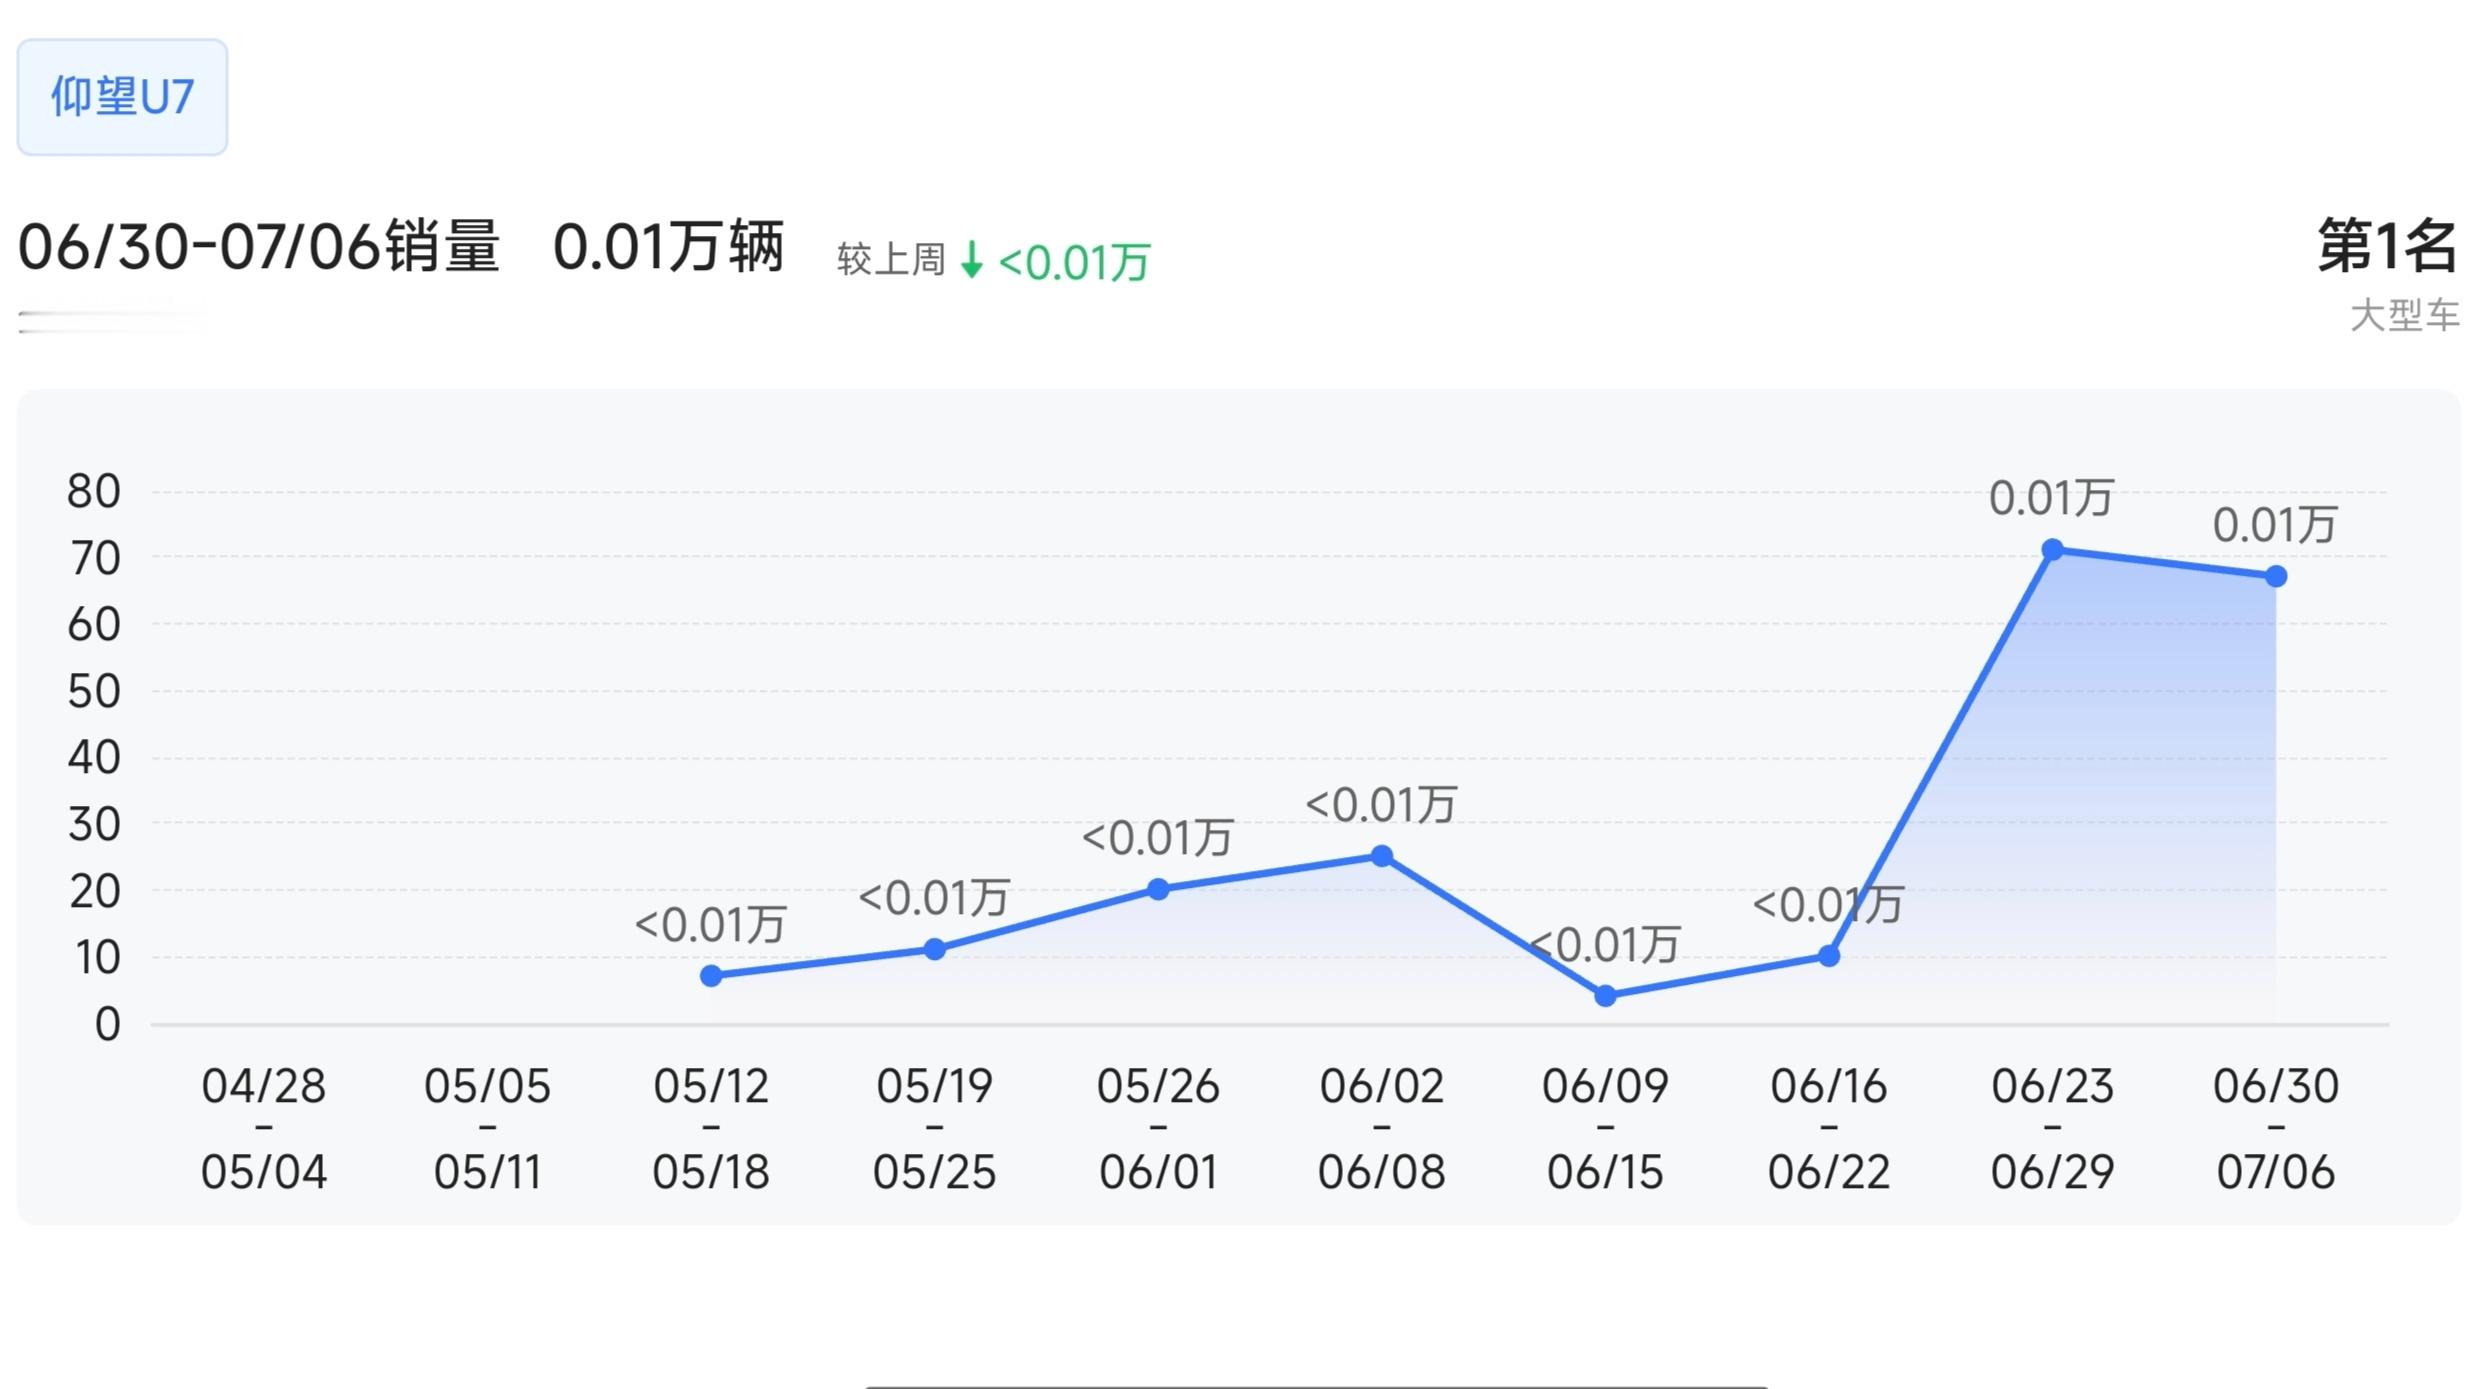Image resolution: width=2469 pixels, height=1389 pixels.
Task: Click the 04/28-05/04 axis label
Action: [x=264, y=1128]
